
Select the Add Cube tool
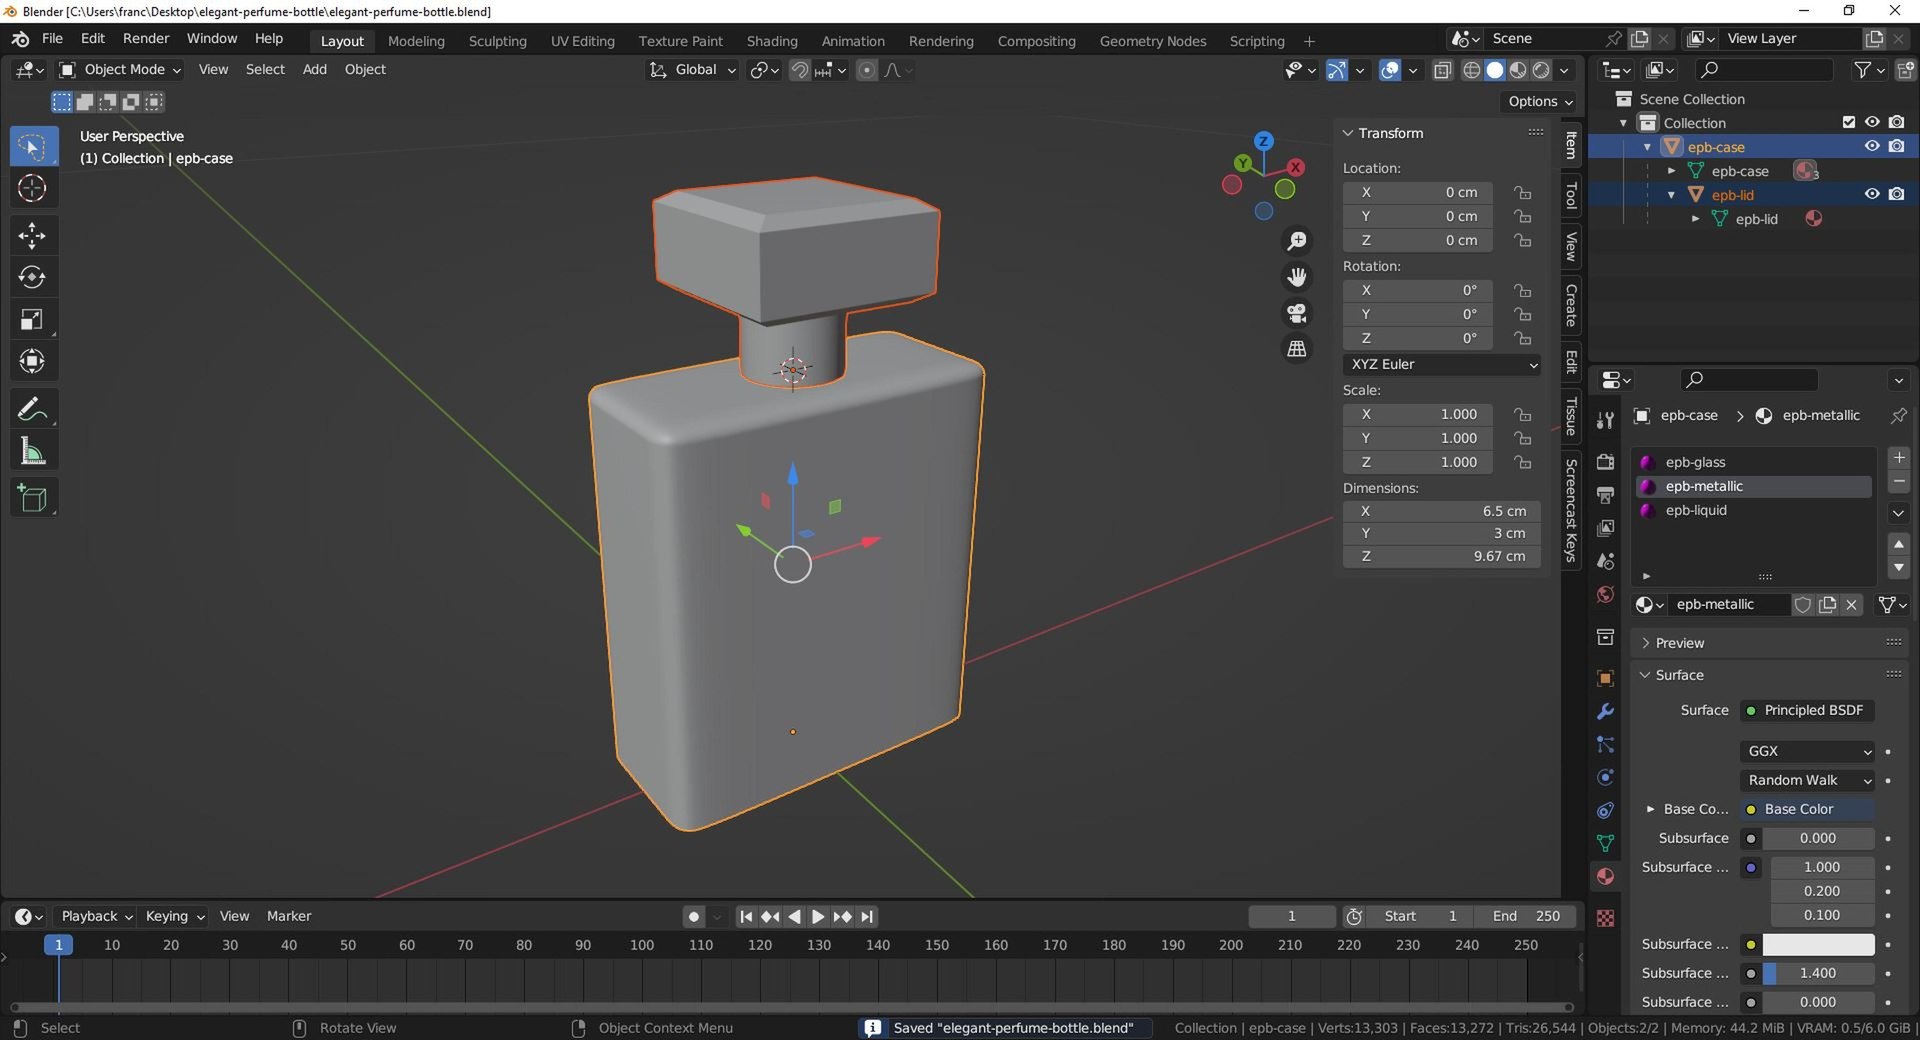(x=32, y=498)
